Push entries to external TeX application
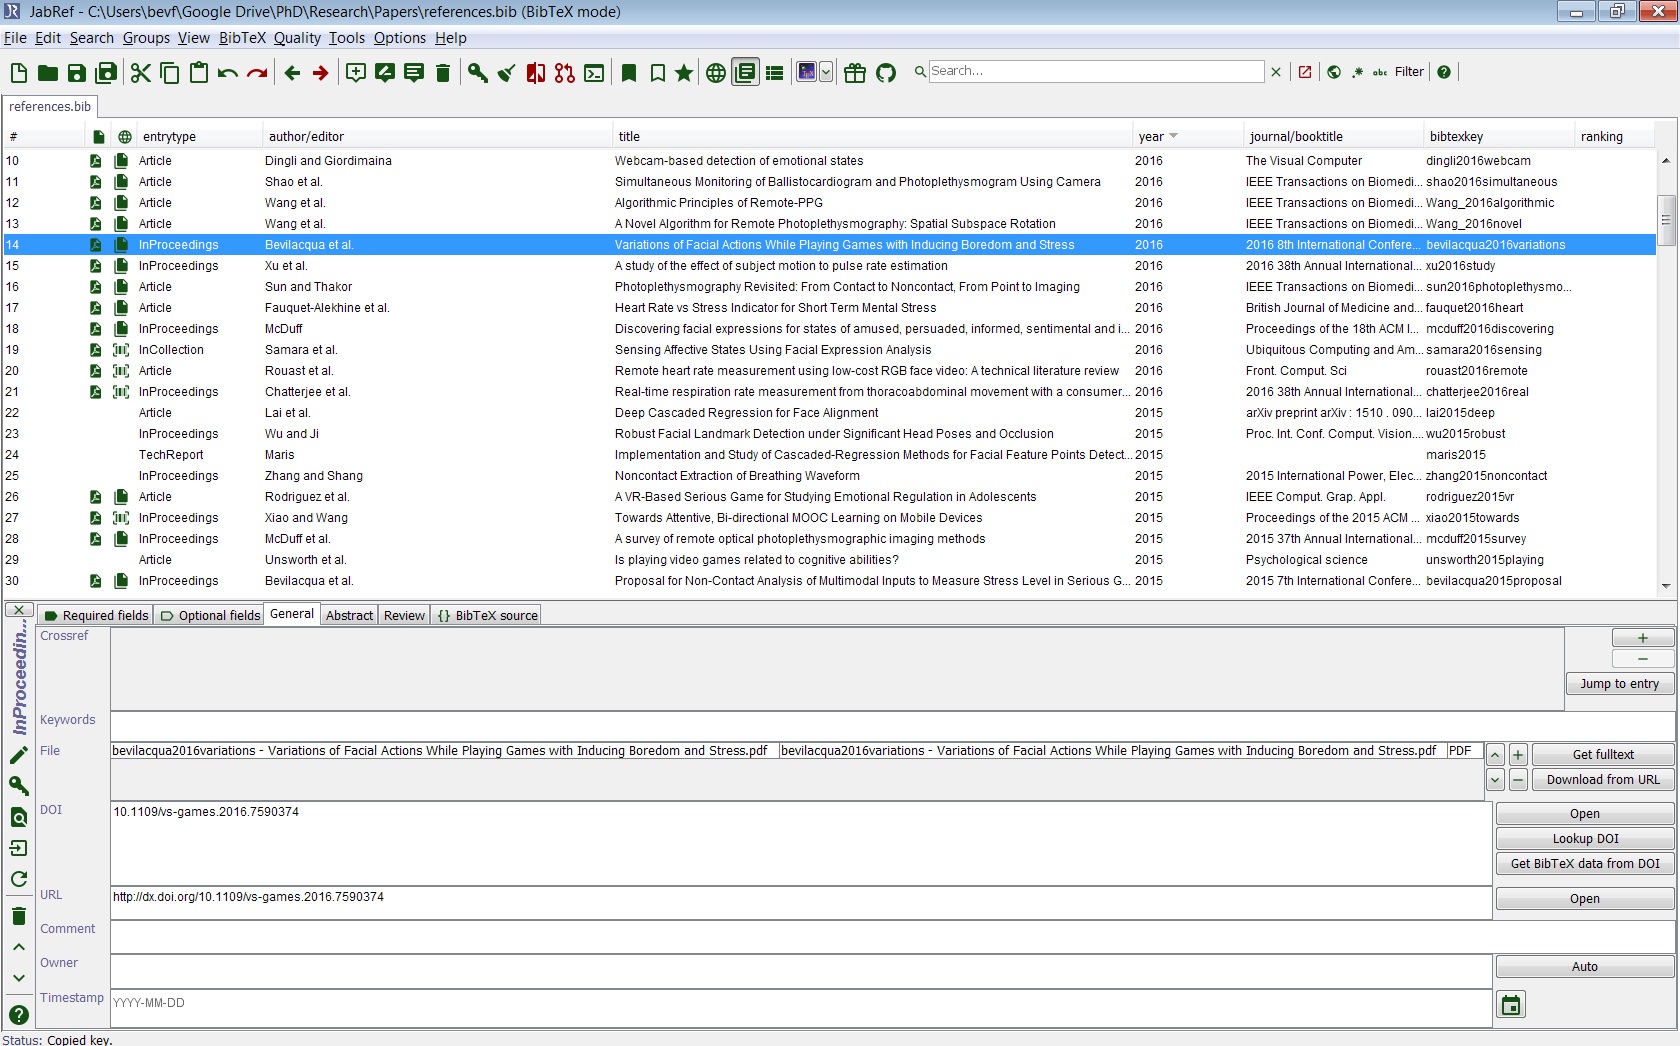1680x1046 pixels. pyautogui.click(x=807, y=72)
